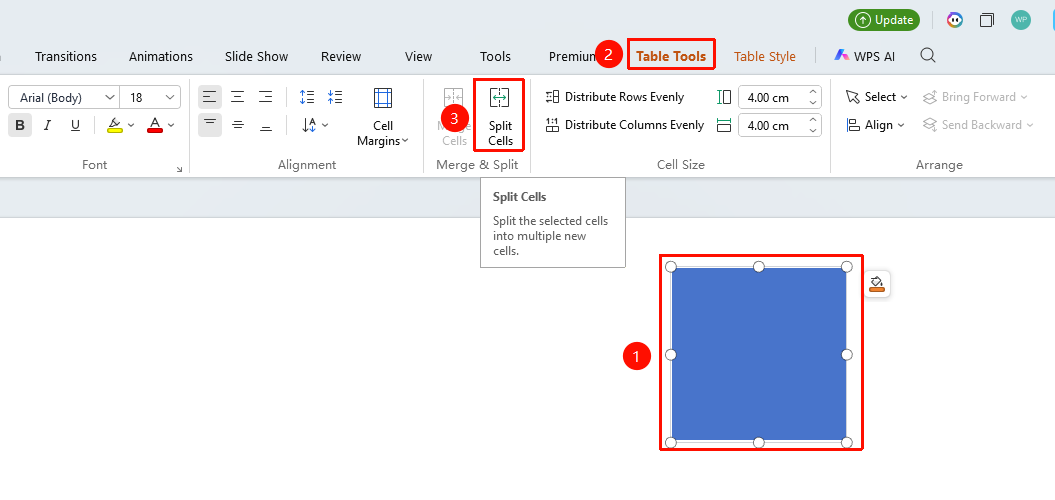This screenshot has width=1055, height=500.
Task: Center text horizontally
Action: pos(238,97)
